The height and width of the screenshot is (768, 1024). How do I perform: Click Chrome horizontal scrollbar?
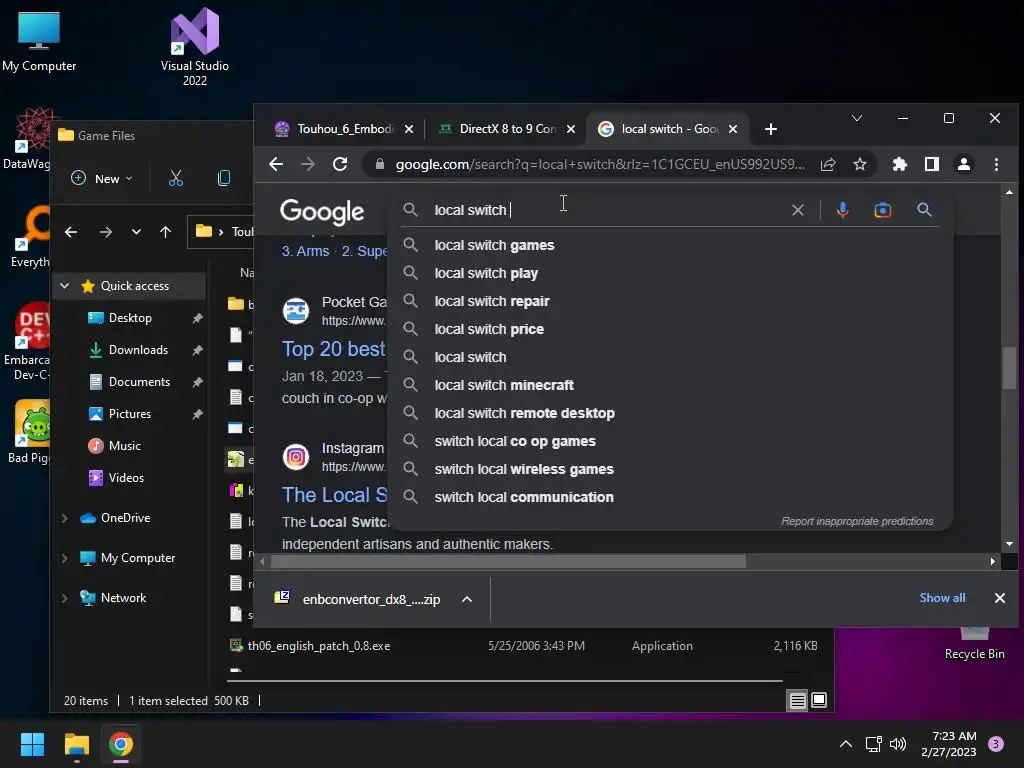508,562
